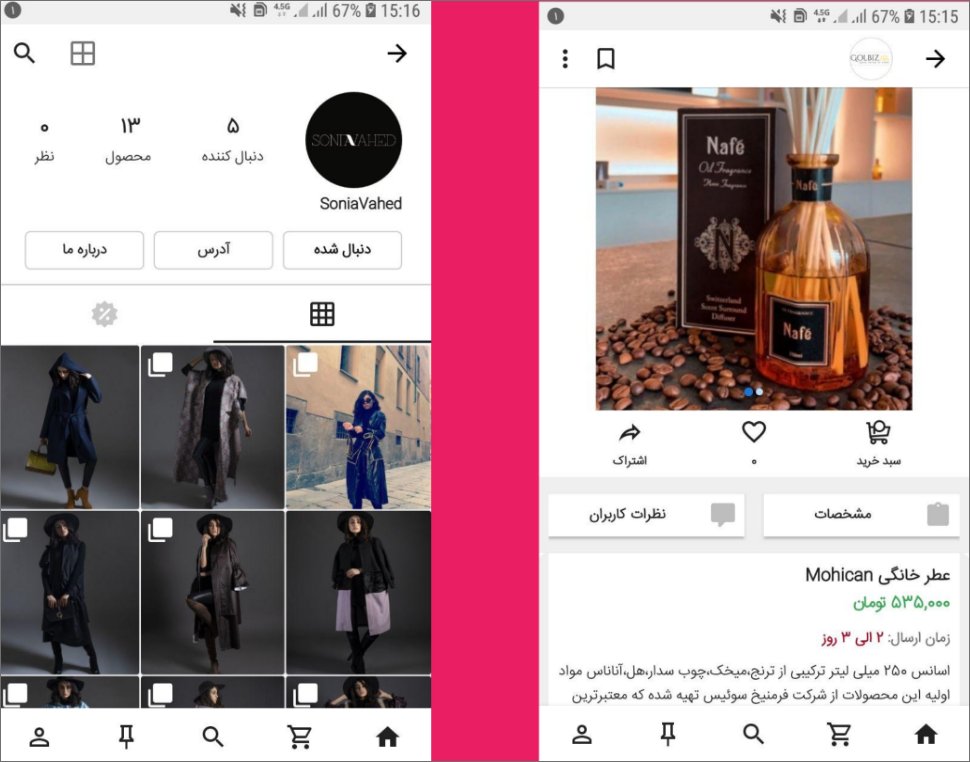Open the درباره ما about us button
This screenshot has height=762, width=970.
coord(85,250)
